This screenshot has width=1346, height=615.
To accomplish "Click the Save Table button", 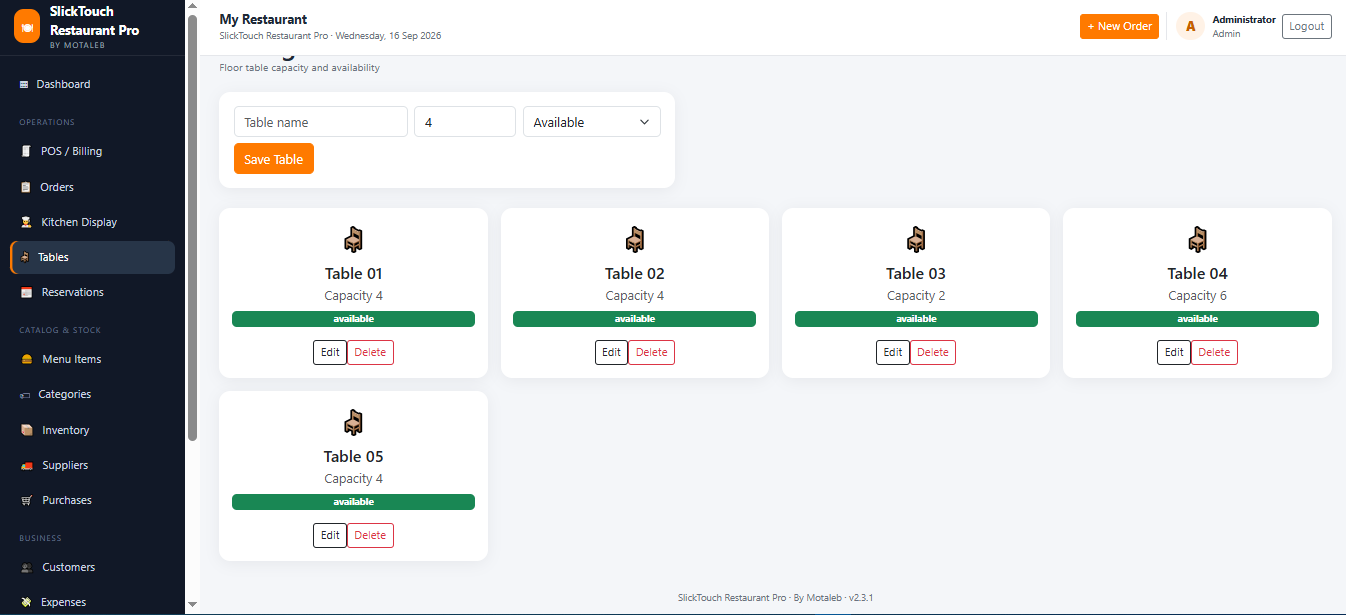I will coord(274,159).
